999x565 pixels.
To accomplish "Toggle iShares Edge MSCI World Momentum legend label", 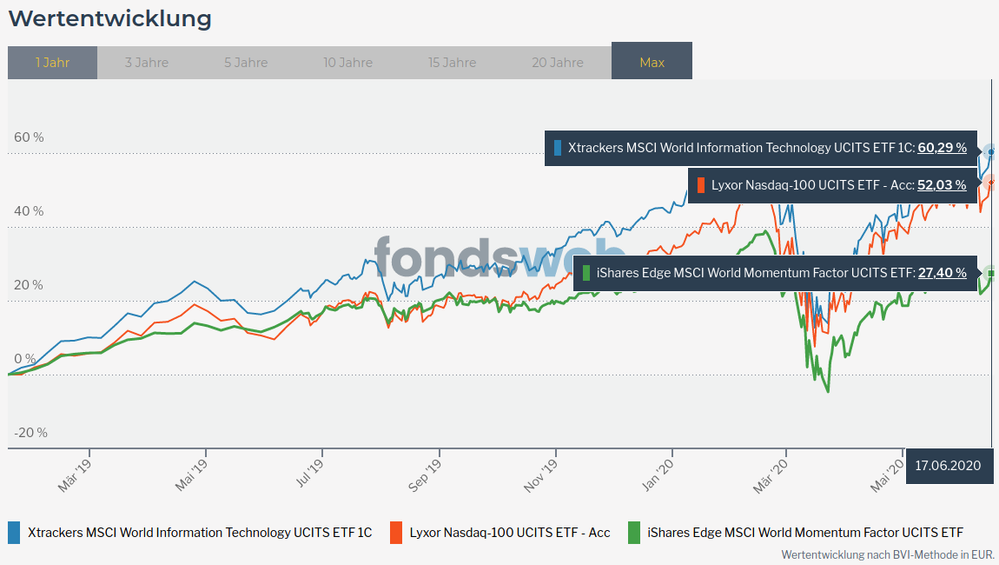I will click(x=809, y=532).
